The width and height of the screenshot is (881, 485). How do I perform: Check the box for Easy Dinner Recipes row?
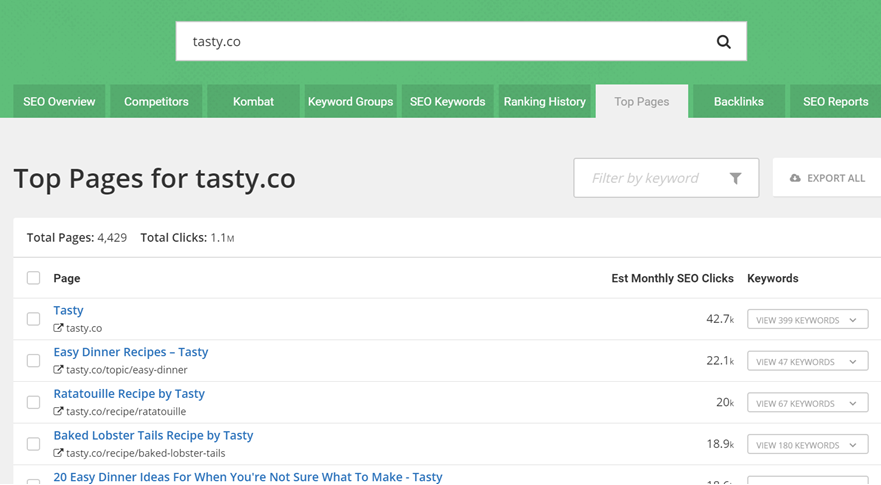click(x=34, y=360)
